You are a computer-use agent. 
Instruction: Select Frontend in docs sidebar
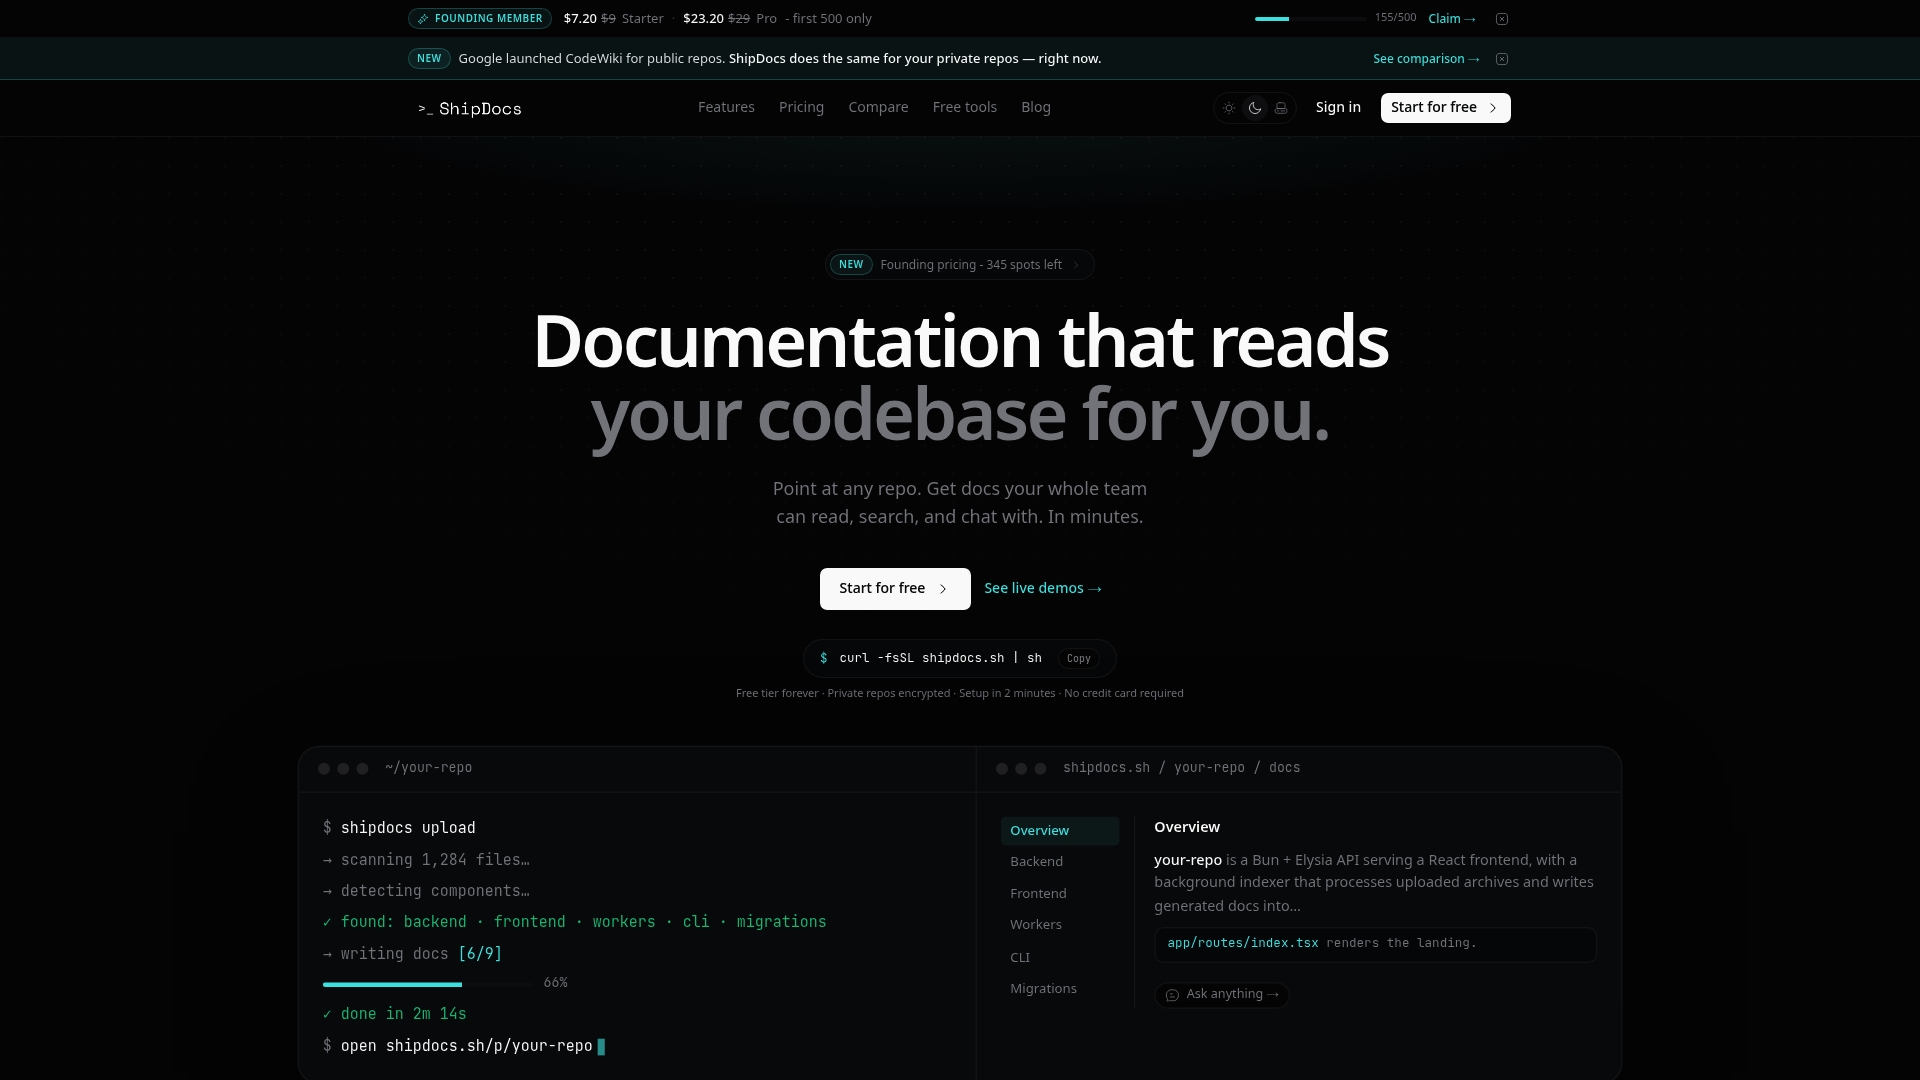[x=1038, y=894]
